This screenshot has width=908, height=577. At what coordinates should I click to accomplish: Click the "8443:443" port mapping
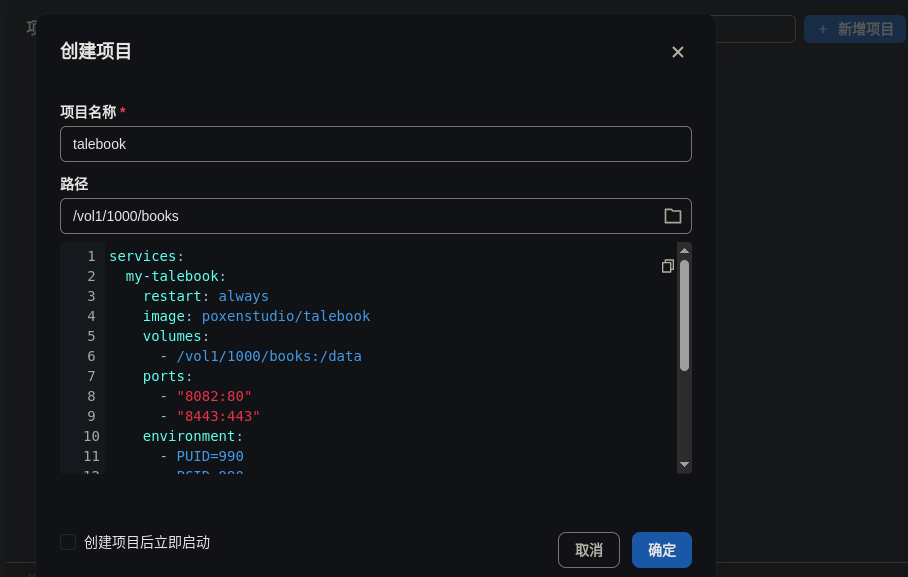(218, 417)
